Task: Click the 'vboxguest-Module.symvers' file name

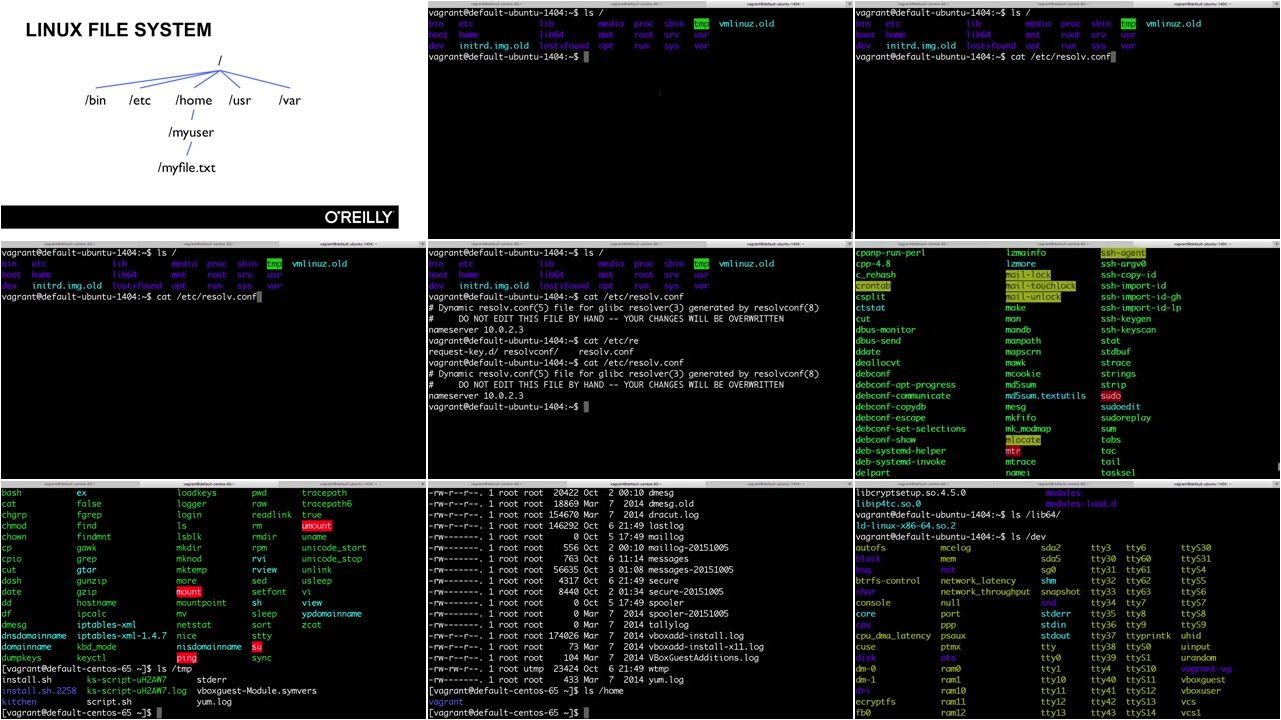Action: [257, 691]
